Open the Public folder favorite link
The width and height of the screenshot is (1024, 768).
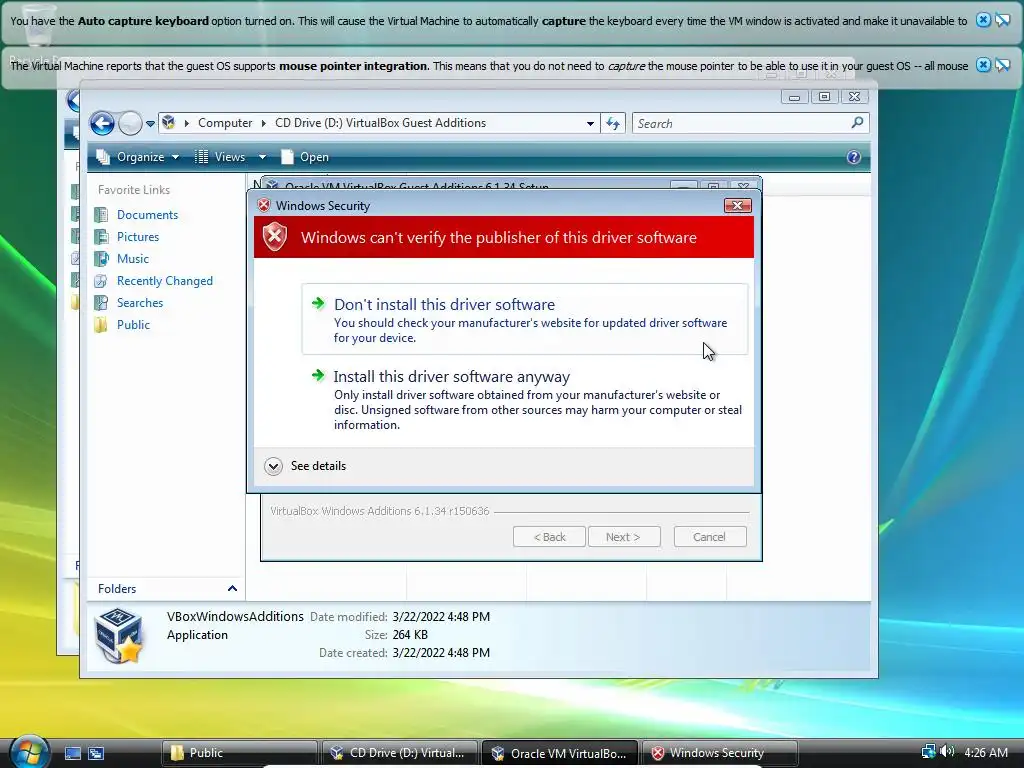click(x=133, y=325)
